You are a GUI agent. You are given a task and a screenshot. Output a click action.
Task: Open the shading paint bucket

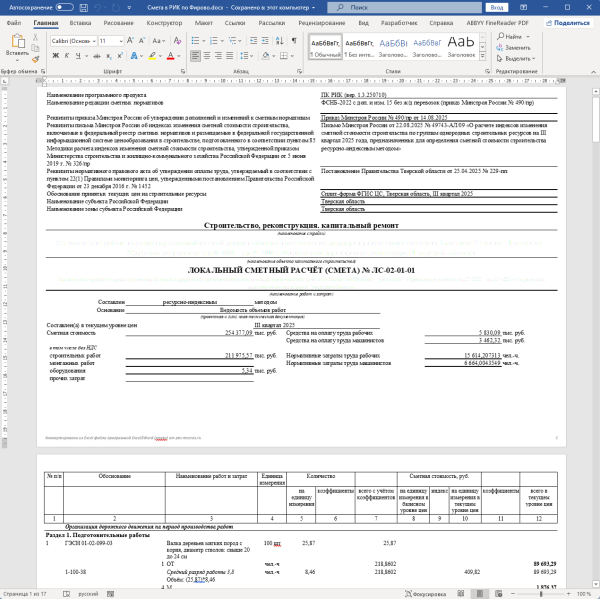266,56
